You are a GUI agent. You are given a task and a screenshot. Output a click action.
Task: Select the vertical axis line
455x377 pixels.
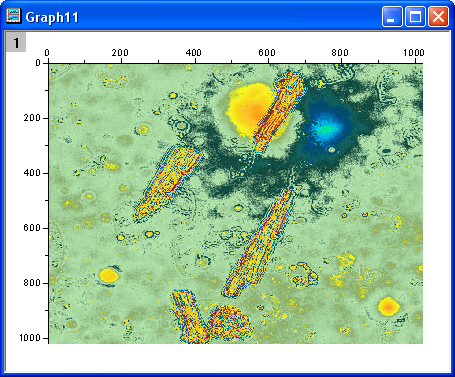pos(49,203)
